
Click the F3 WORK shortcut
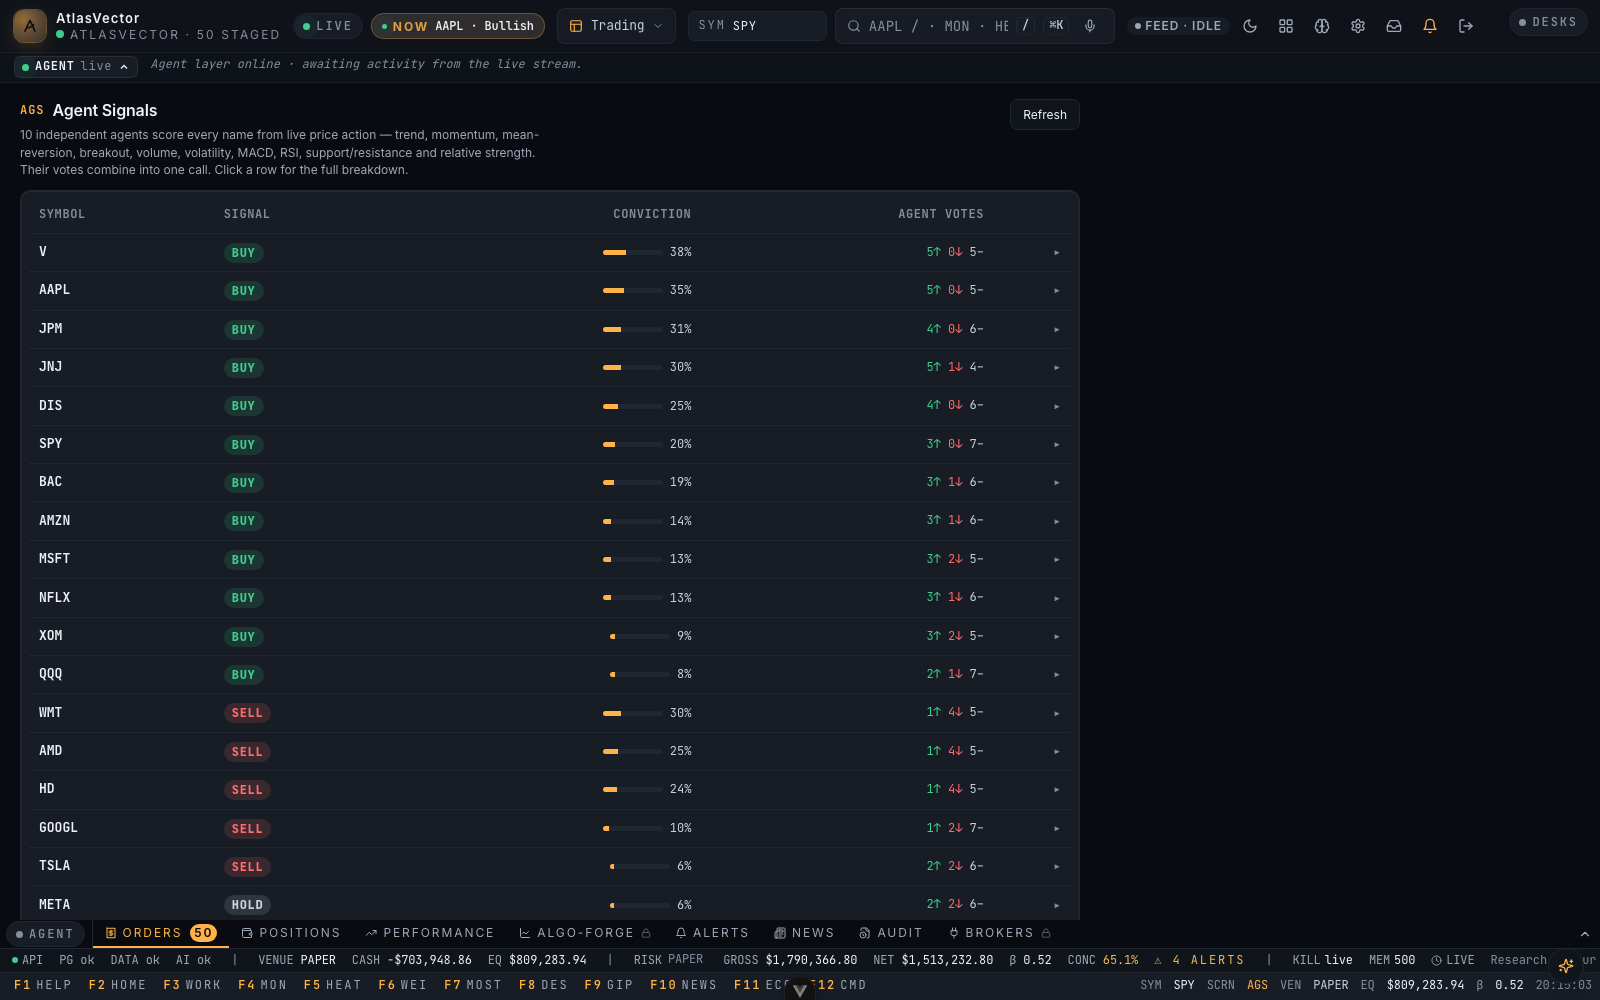point(192,985)
